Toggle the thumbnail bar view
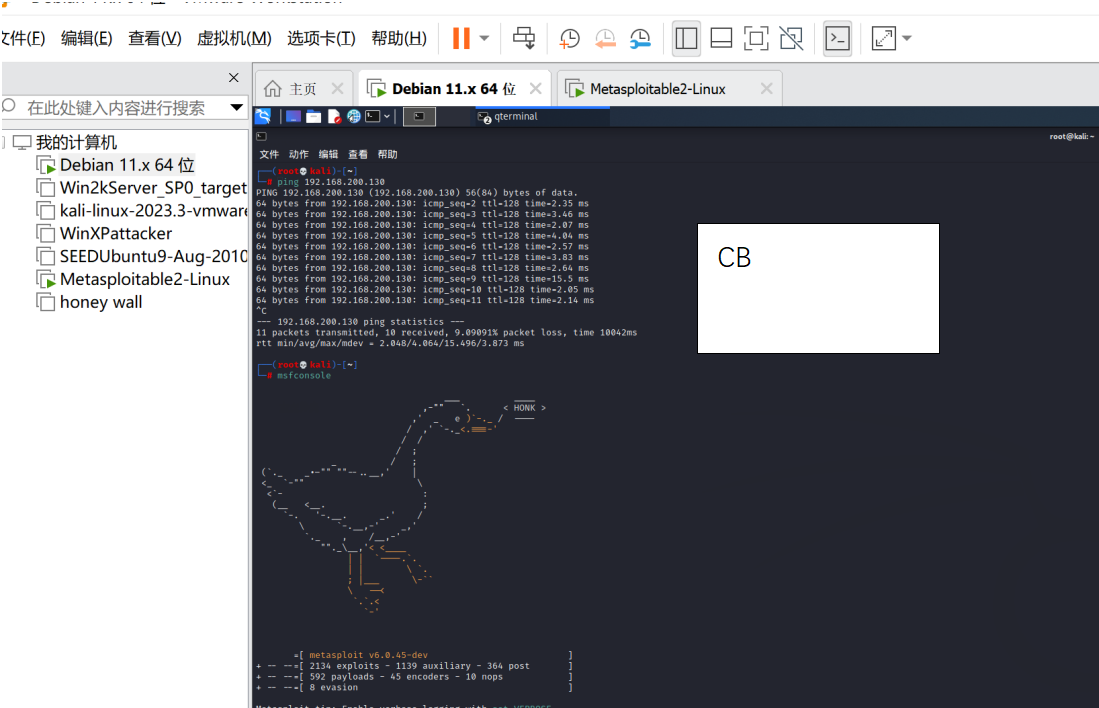 coord(721,38)
